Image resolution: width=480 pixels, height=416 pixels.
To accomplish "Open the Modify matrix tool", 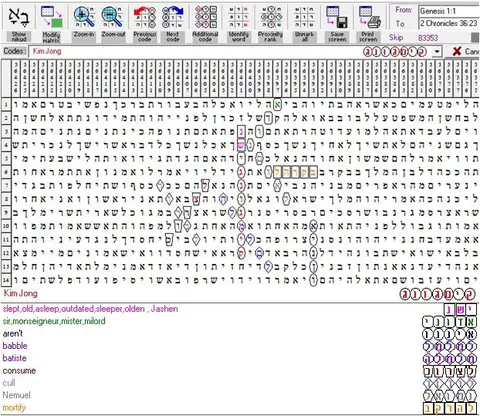I will point(51,17).
